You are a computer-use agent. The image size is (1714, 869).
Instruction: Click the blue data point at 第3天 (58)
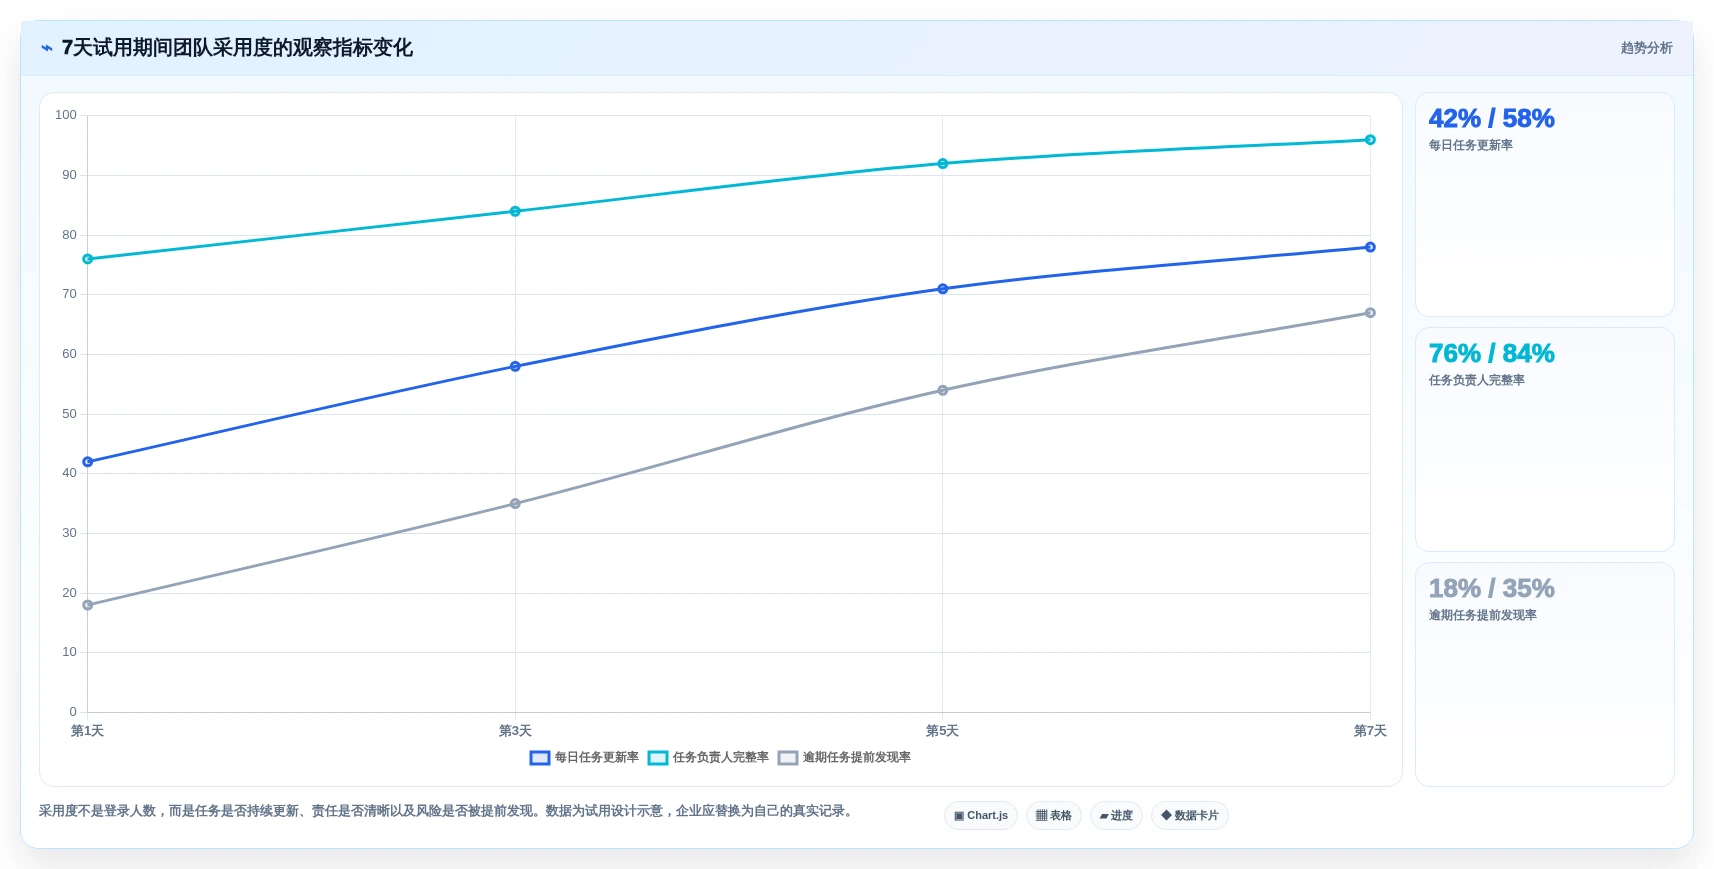click(515, 367)
